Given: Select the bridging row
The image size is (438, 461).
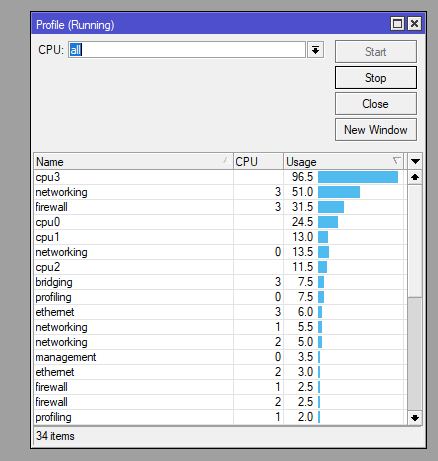Looking at the screenshot, I should click(x=219, y=282).
